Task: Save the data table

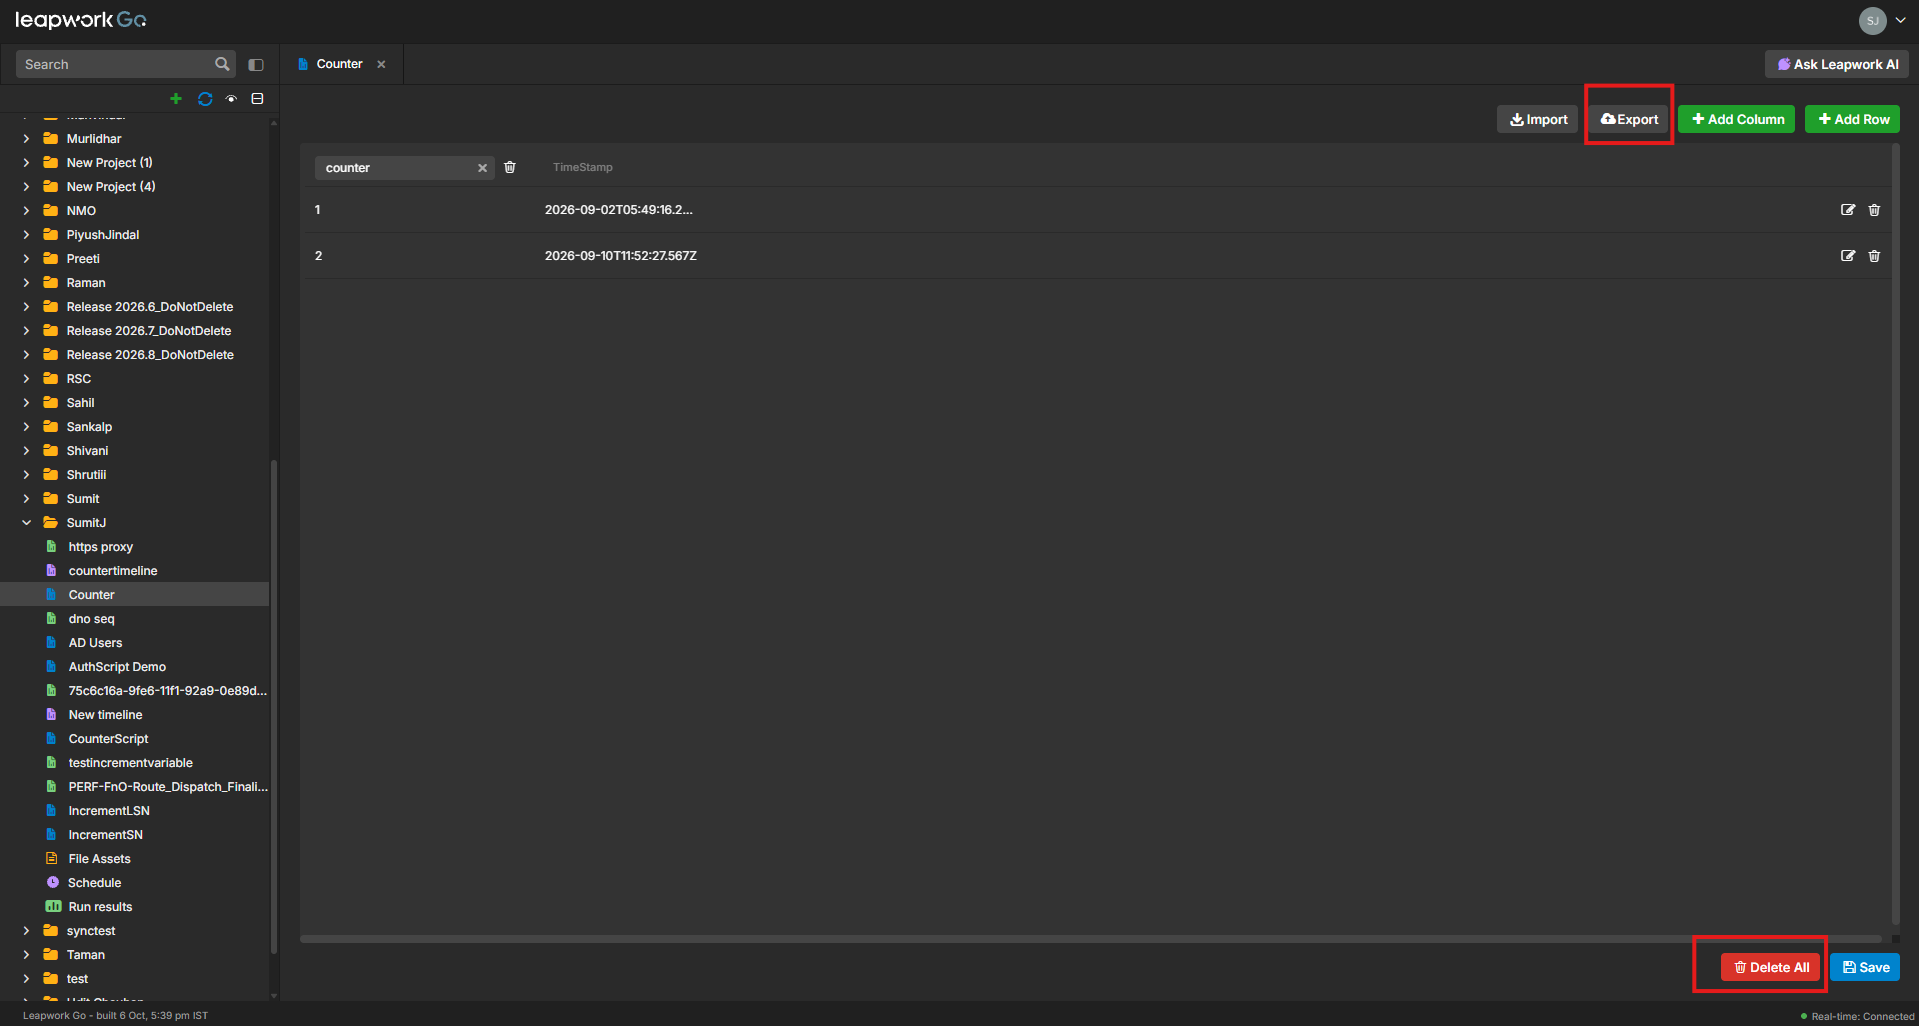Action: pyautogui.click(x=1865, y=967)
